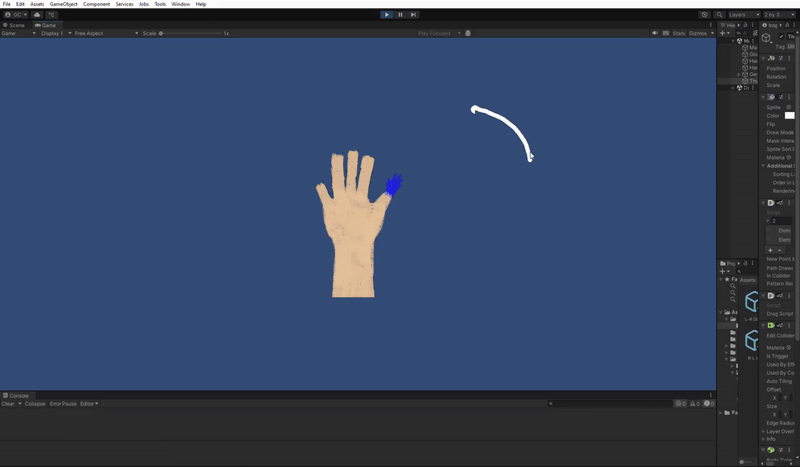
Task: Click the Edit Collider button
Action: click(780, 336)
